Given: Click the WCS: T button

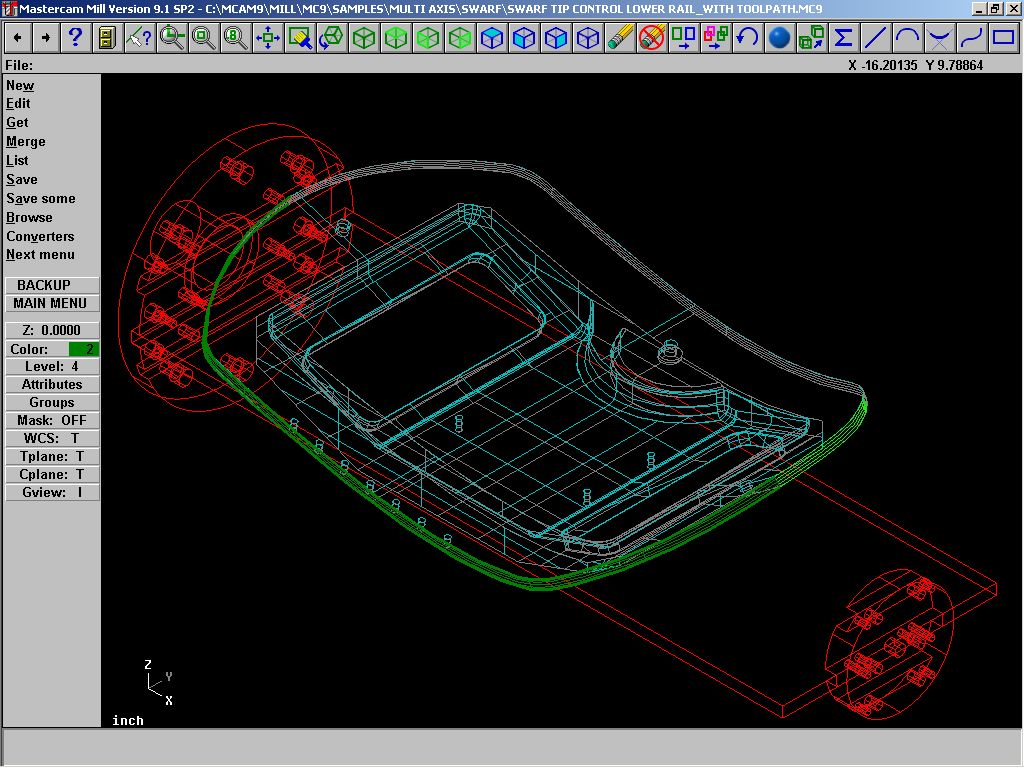Looking at the screenshot, I should 52,438.
